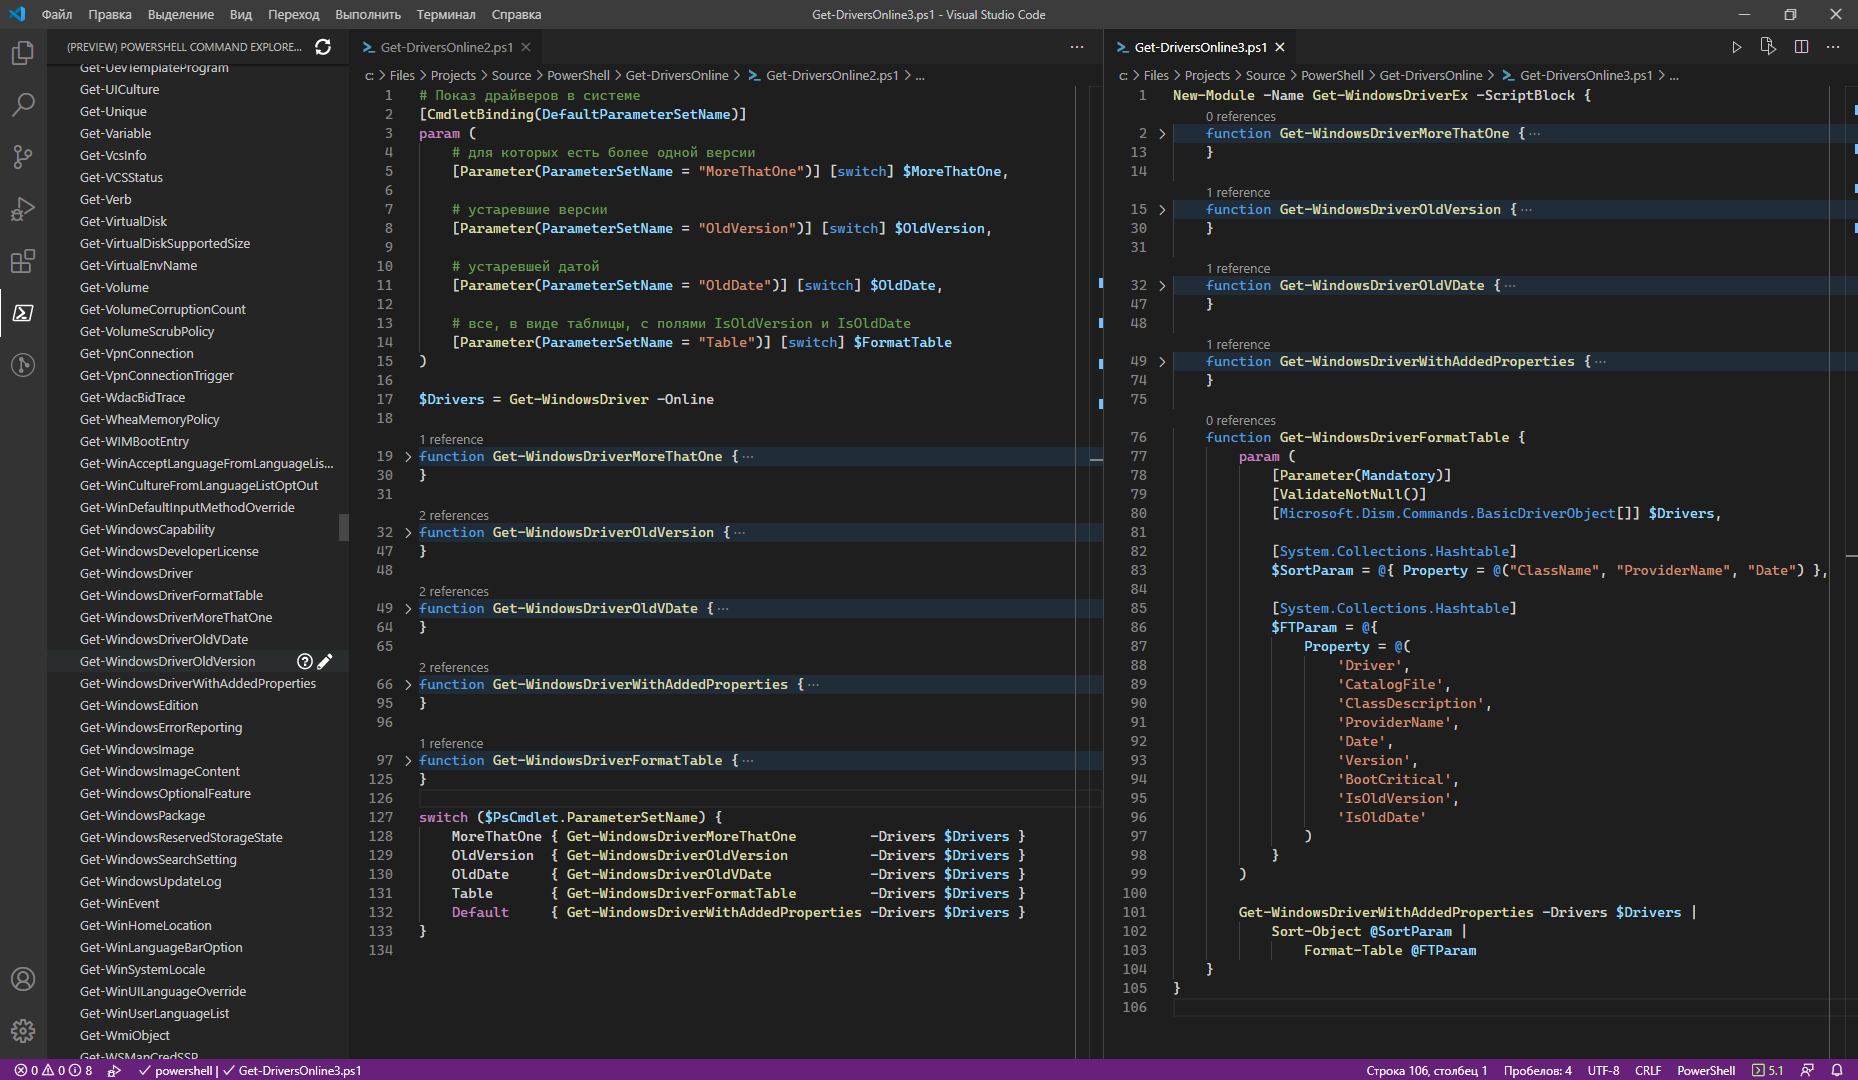This screenshot has height=1080, width=1858.
Task: Open the Manage gear settings
Action: [23, 1031]
